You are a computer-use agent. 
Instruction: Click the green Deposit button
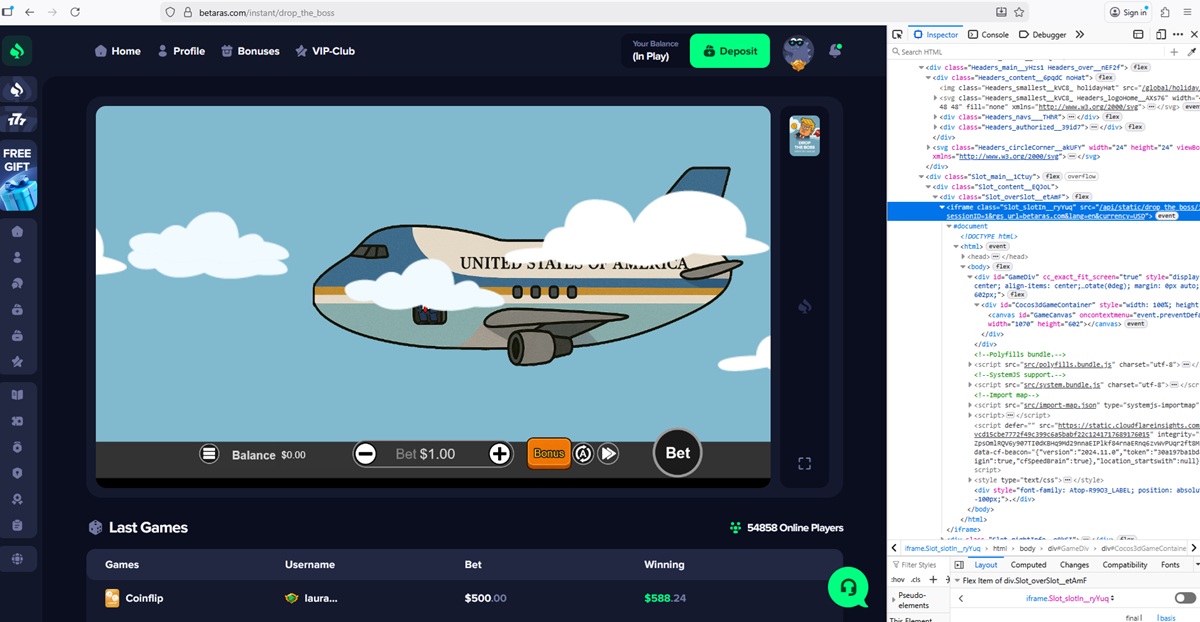click(730, 51)
